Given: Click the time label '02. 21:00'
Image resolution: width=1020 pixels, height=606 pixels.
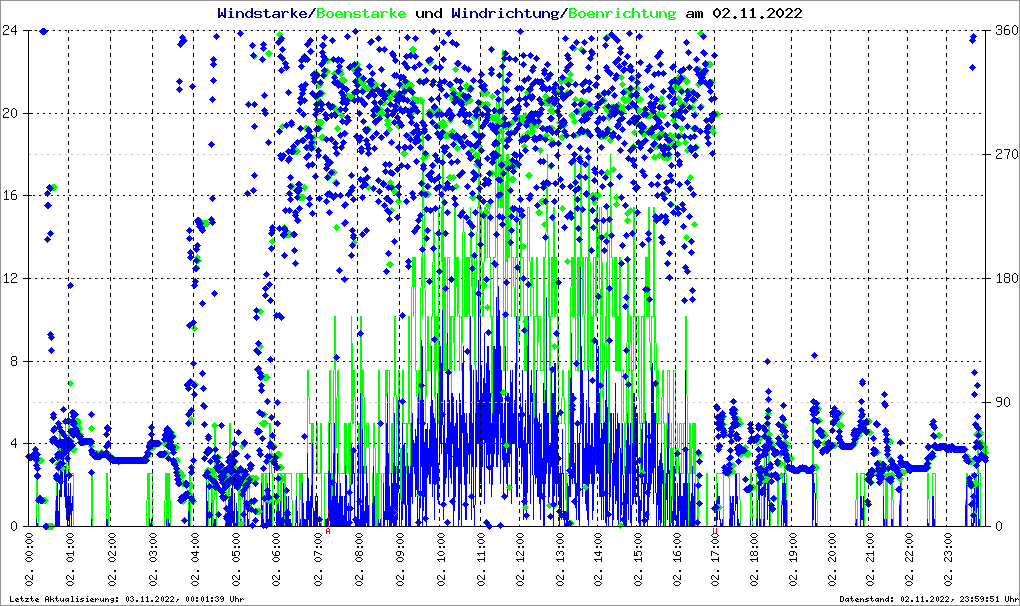Looking at the screenshot, I should click(870, 559).
